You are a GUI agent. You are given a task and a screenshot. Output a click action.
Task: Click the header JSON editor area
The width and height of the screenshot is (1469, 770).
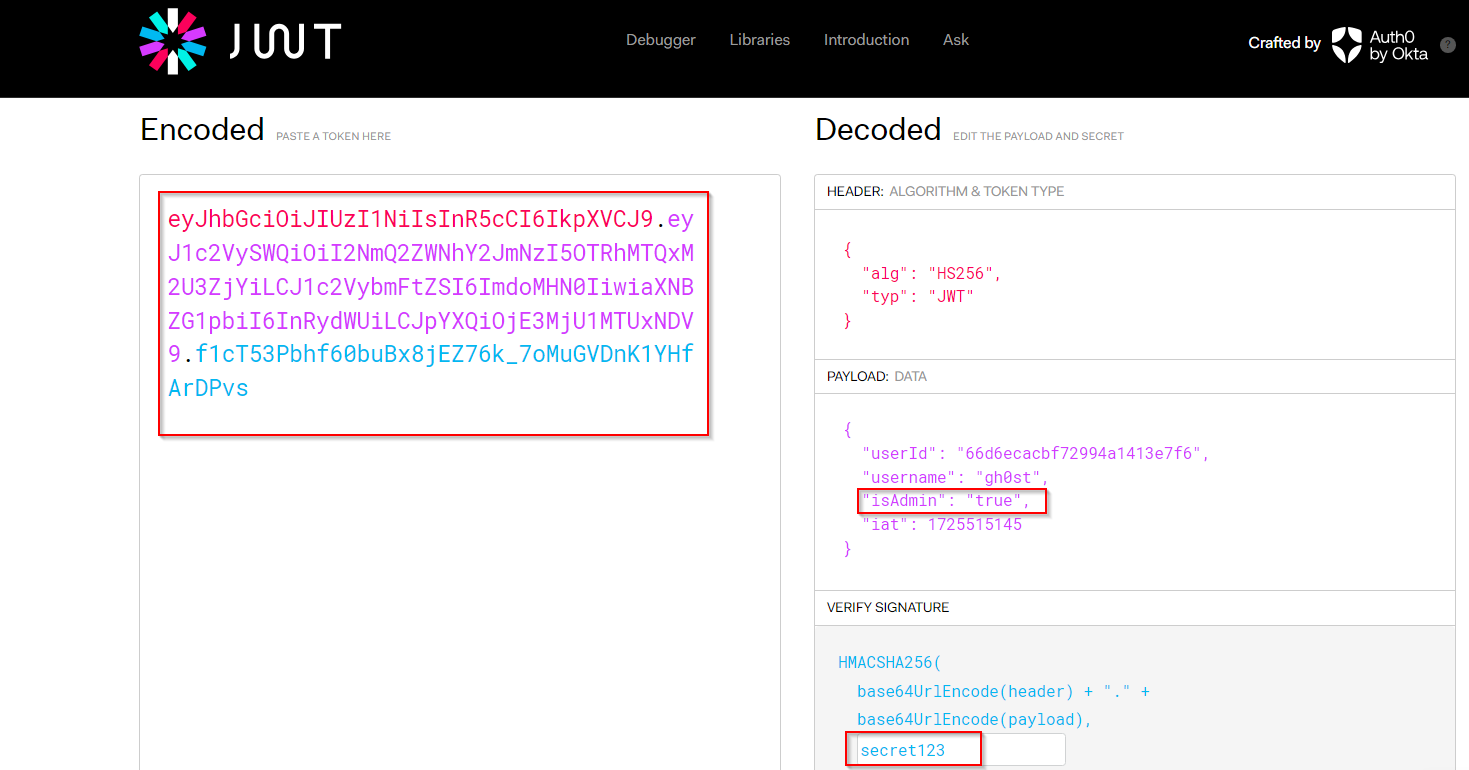(1135, 284)
